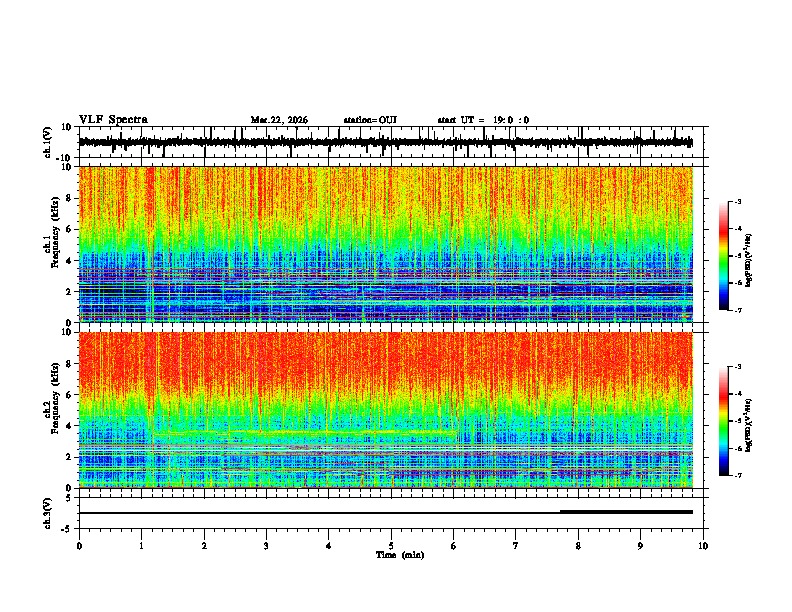Click the 'Time (min)' axis label
792x612 pixels.
click(400, 555)
